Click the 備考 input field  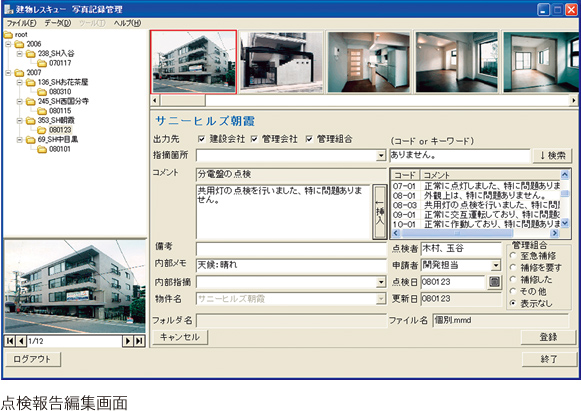pyautogui.click(x=291, y=249)
